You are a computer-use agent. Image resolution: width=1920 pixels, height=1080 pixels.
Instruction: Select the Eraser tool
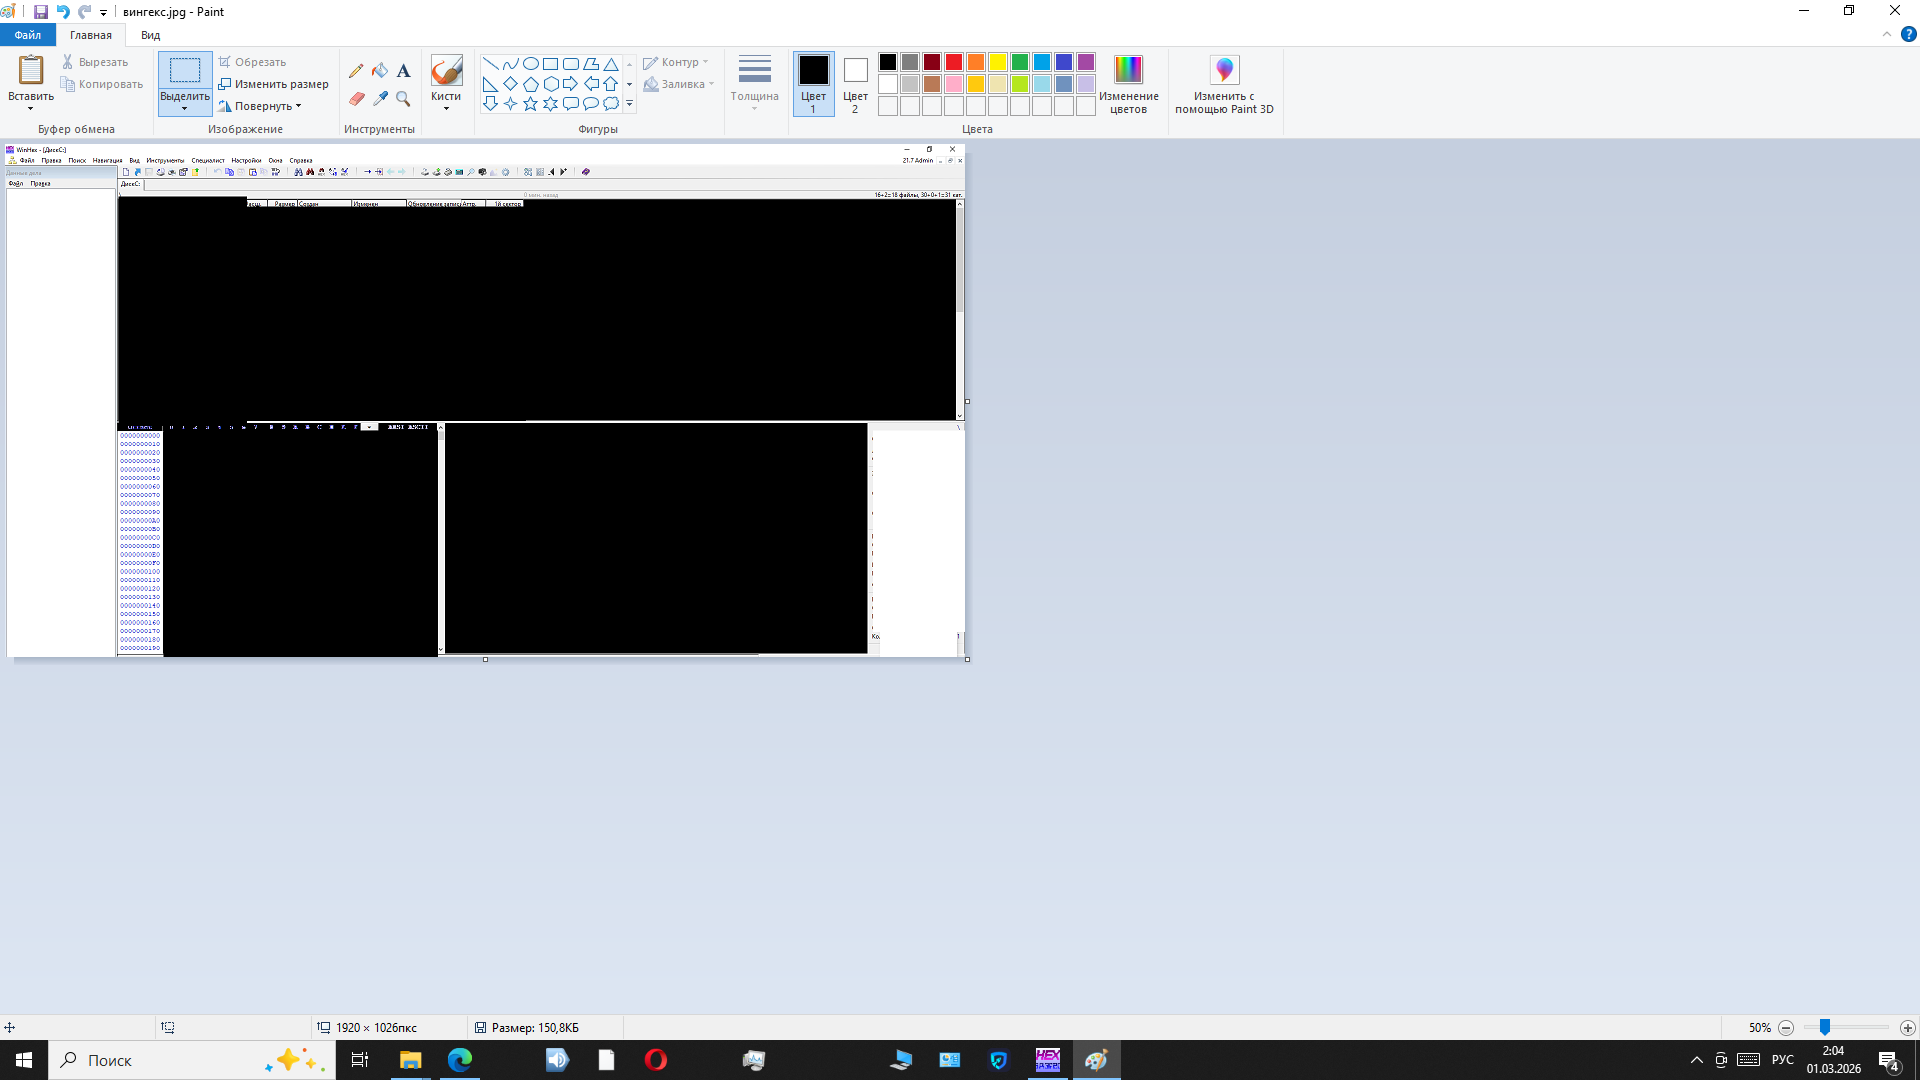coord(356,99)
